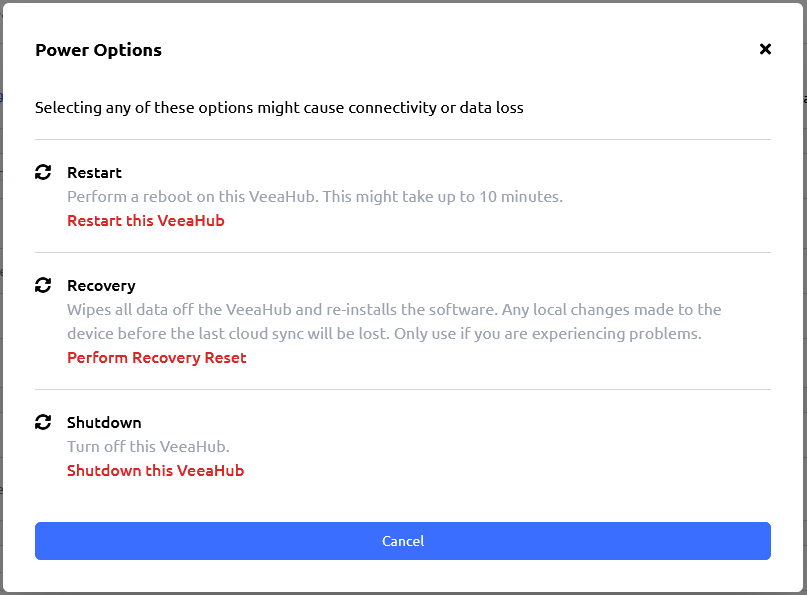Click 'Only use if you are experiencing problems' sentence
The width and height of the screenshot is (807, 595).
tap(548, 334)
